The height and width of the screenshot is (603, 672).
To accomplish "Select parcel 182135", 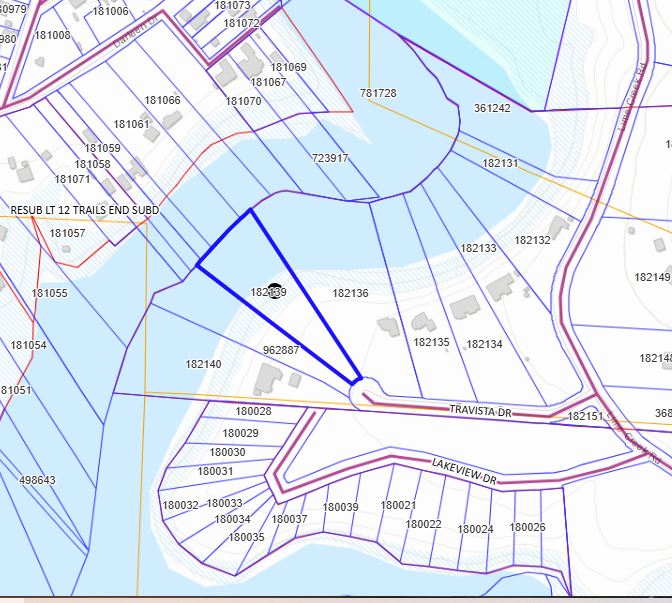I will click(x=431, y=342).
